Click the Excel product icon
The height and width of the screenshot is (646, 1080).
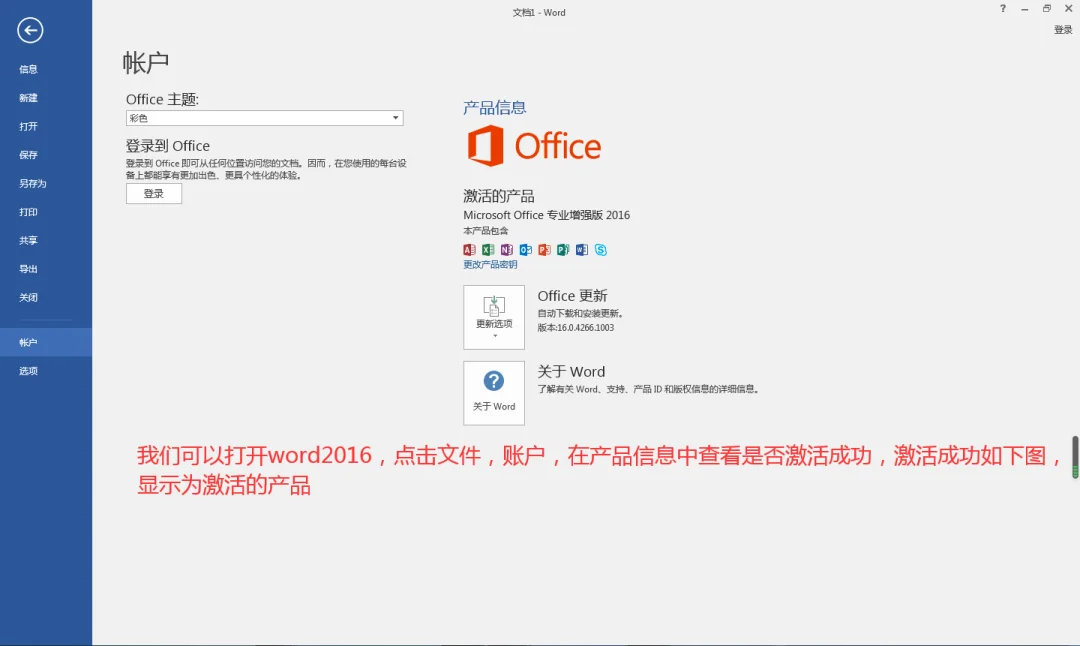pyautogui.click(x=488, y=249)
